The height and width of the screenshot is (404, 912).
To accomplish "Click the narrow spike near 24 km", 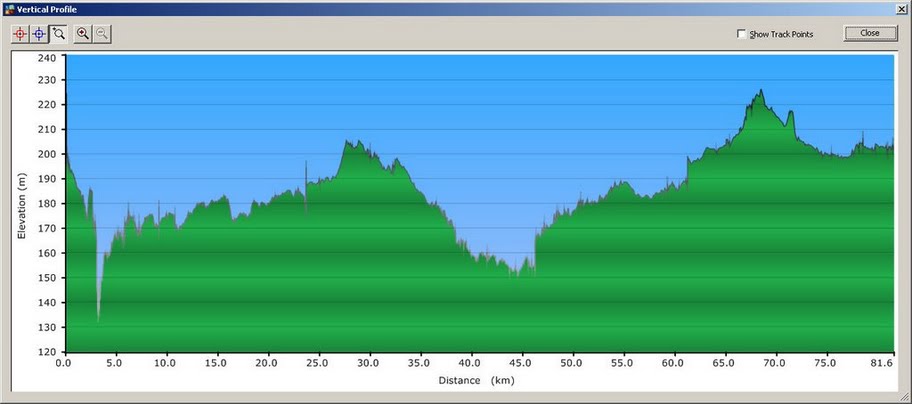I will tap(306, 164).
